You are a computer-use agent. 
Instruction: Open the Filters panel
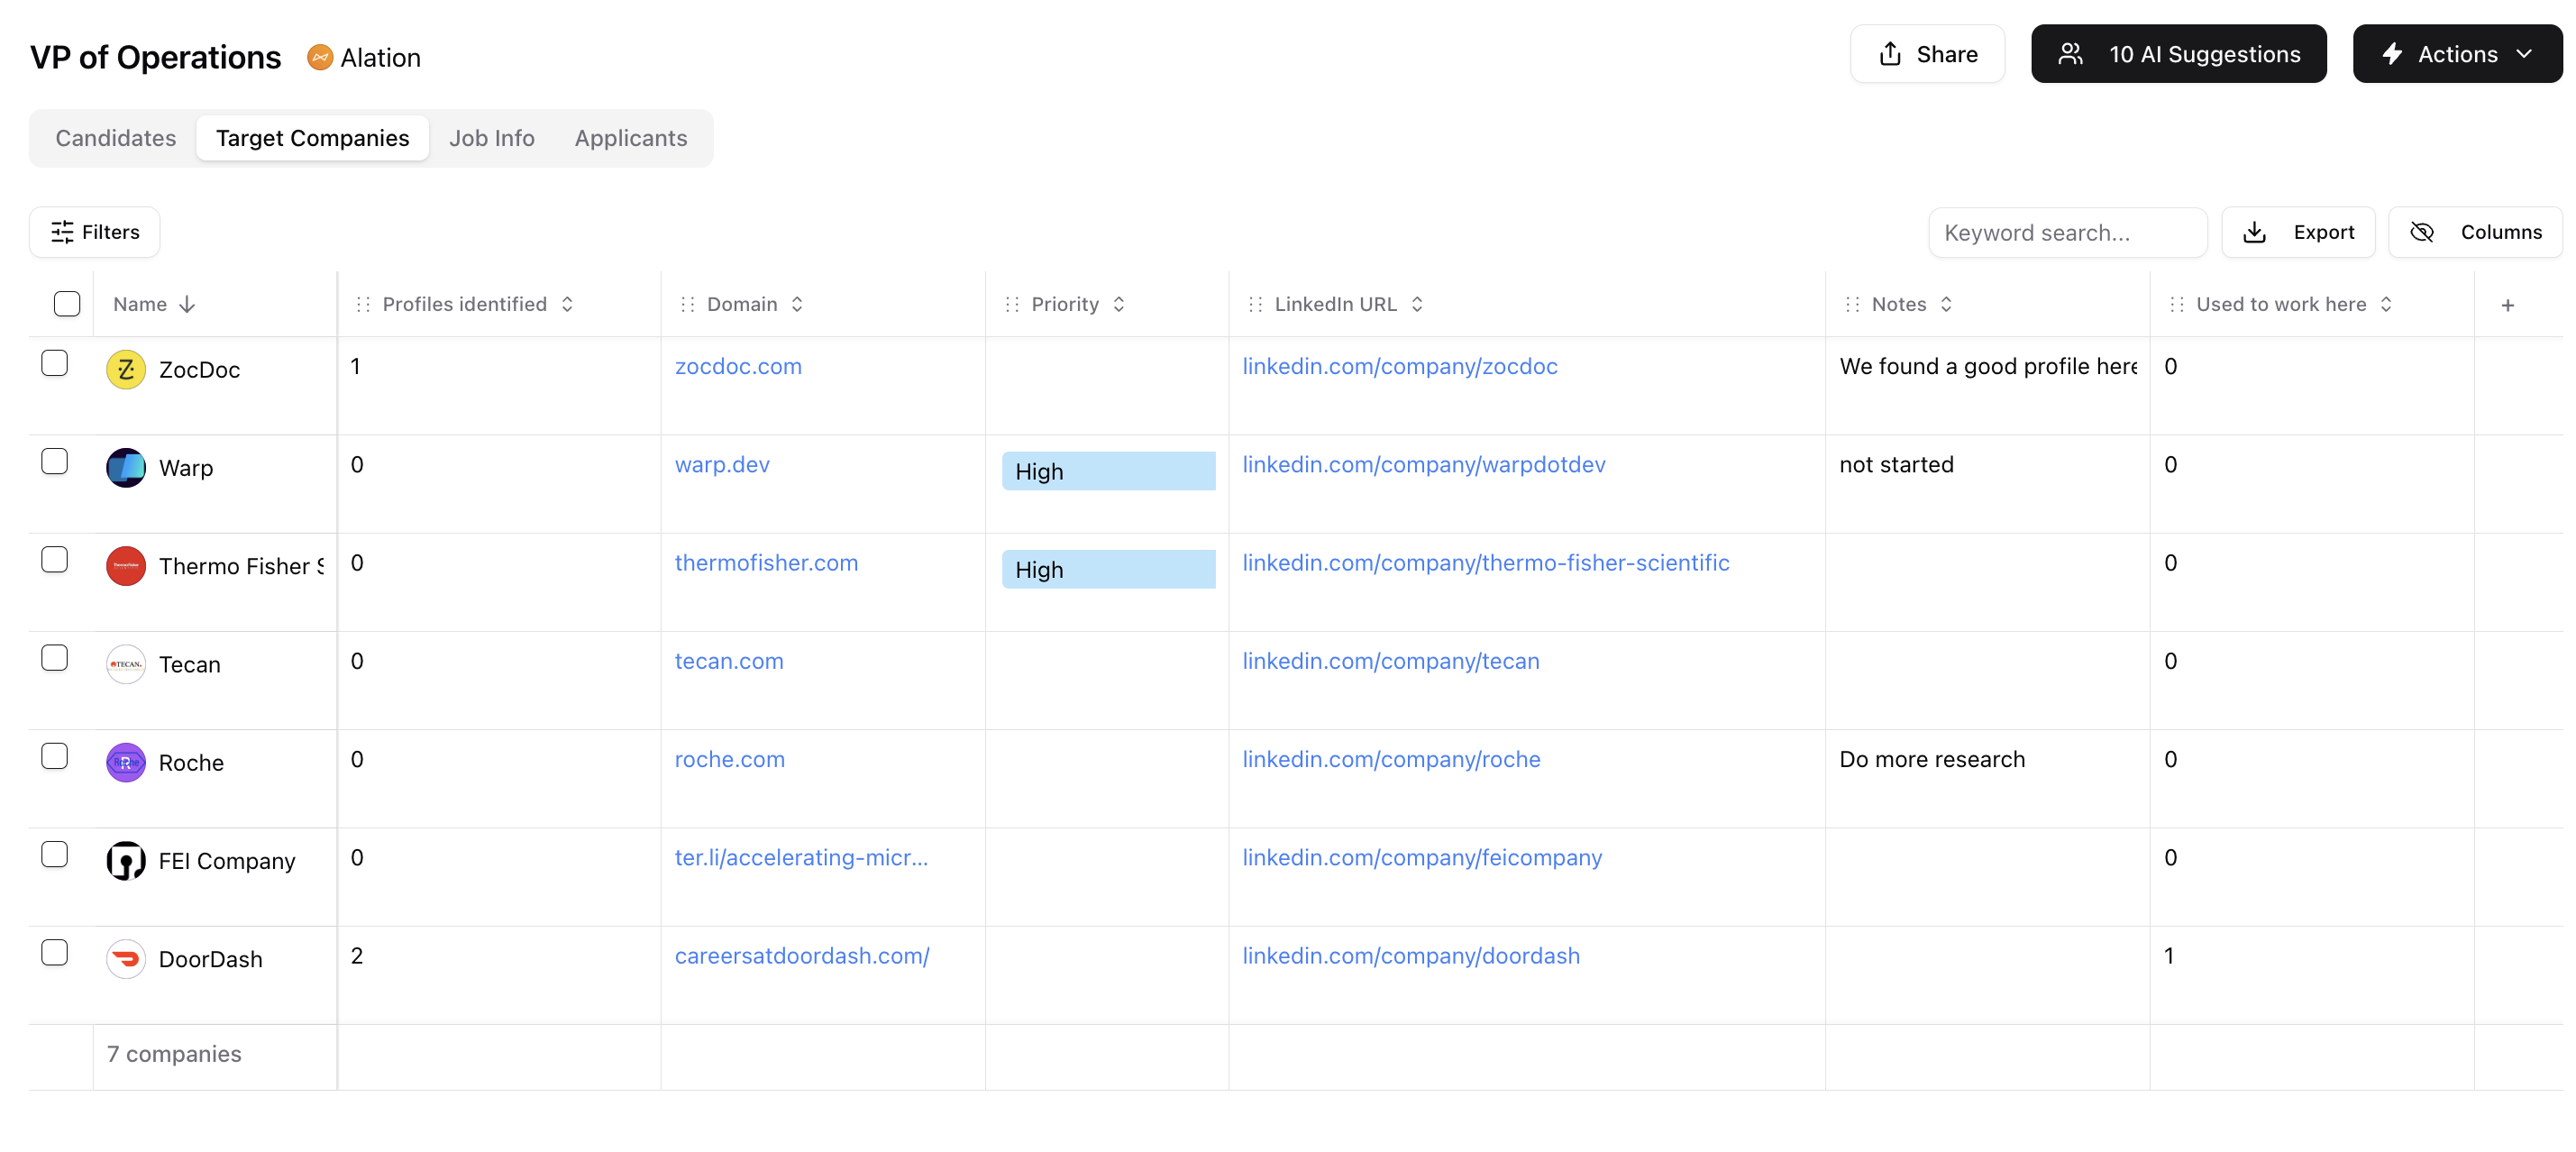[95, 232]
